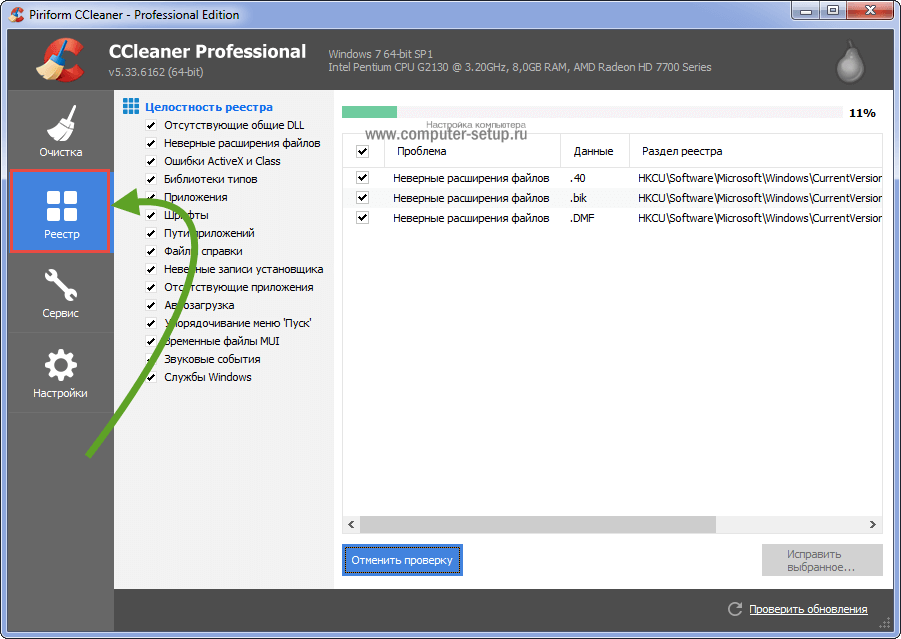This screenshot has height=639, width=901.
Task: Click the Целостность реестра grid icon
Action: pyautogui.click(x=130, y=106)
